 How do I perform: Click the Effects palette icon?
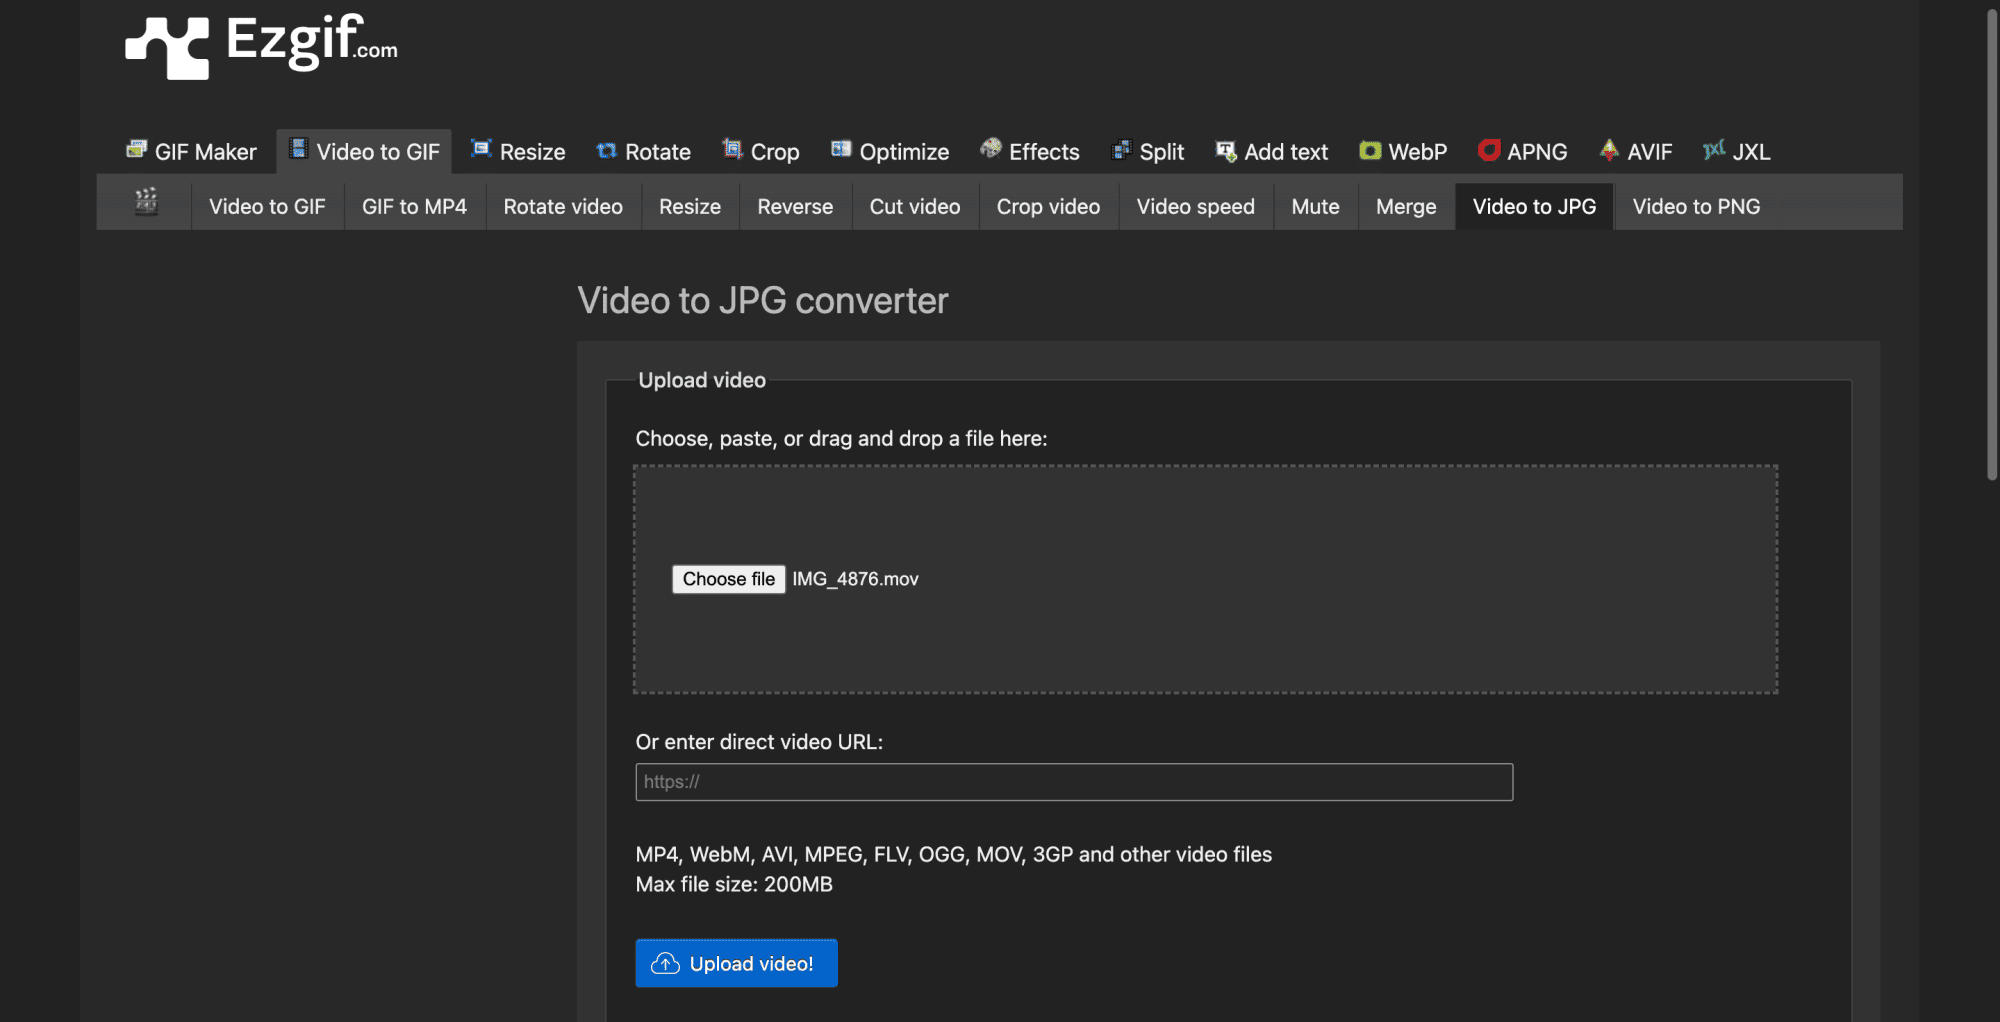click(x=991, y=149)
